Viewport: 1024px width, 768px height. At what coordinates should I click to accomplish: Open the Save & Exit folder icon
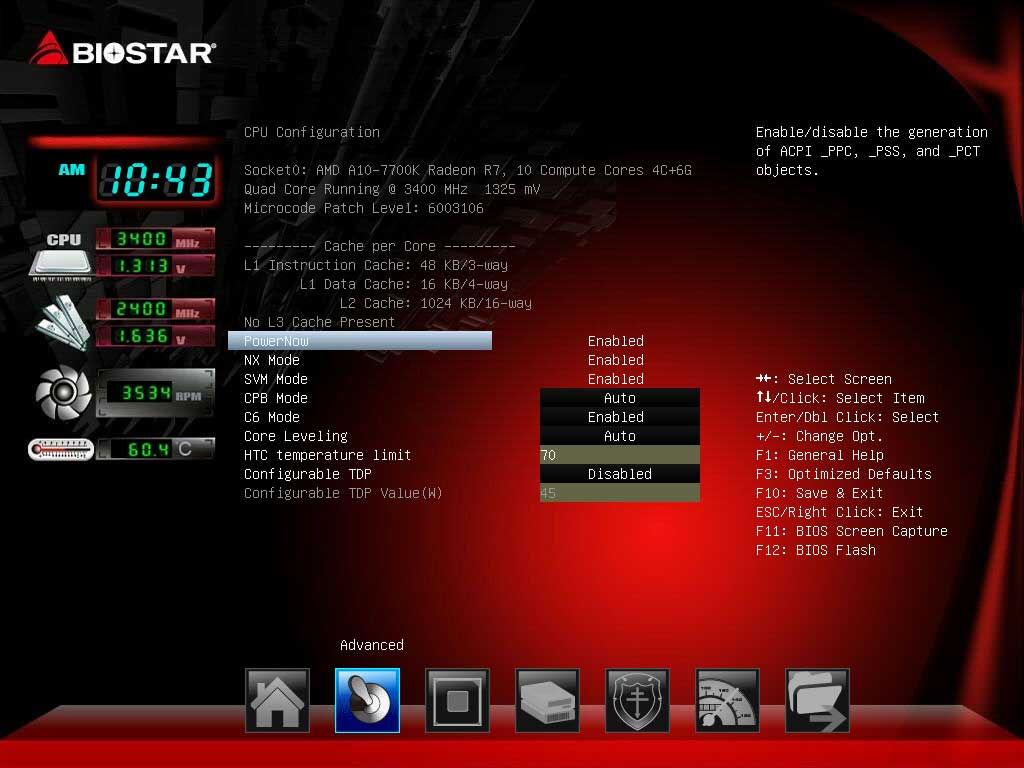click(818, 701)
